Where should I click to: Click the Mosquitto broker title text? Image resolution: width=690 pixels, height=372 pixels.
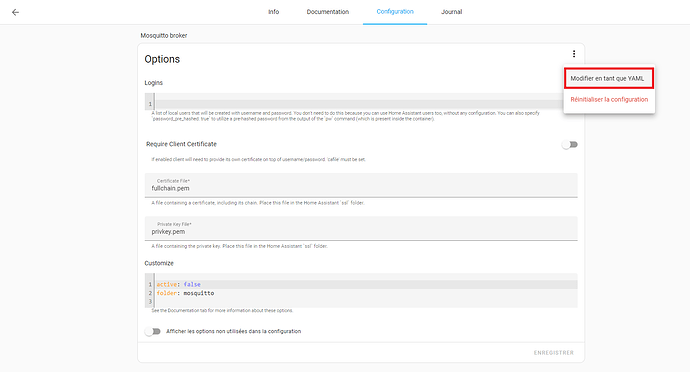point(164,36)
